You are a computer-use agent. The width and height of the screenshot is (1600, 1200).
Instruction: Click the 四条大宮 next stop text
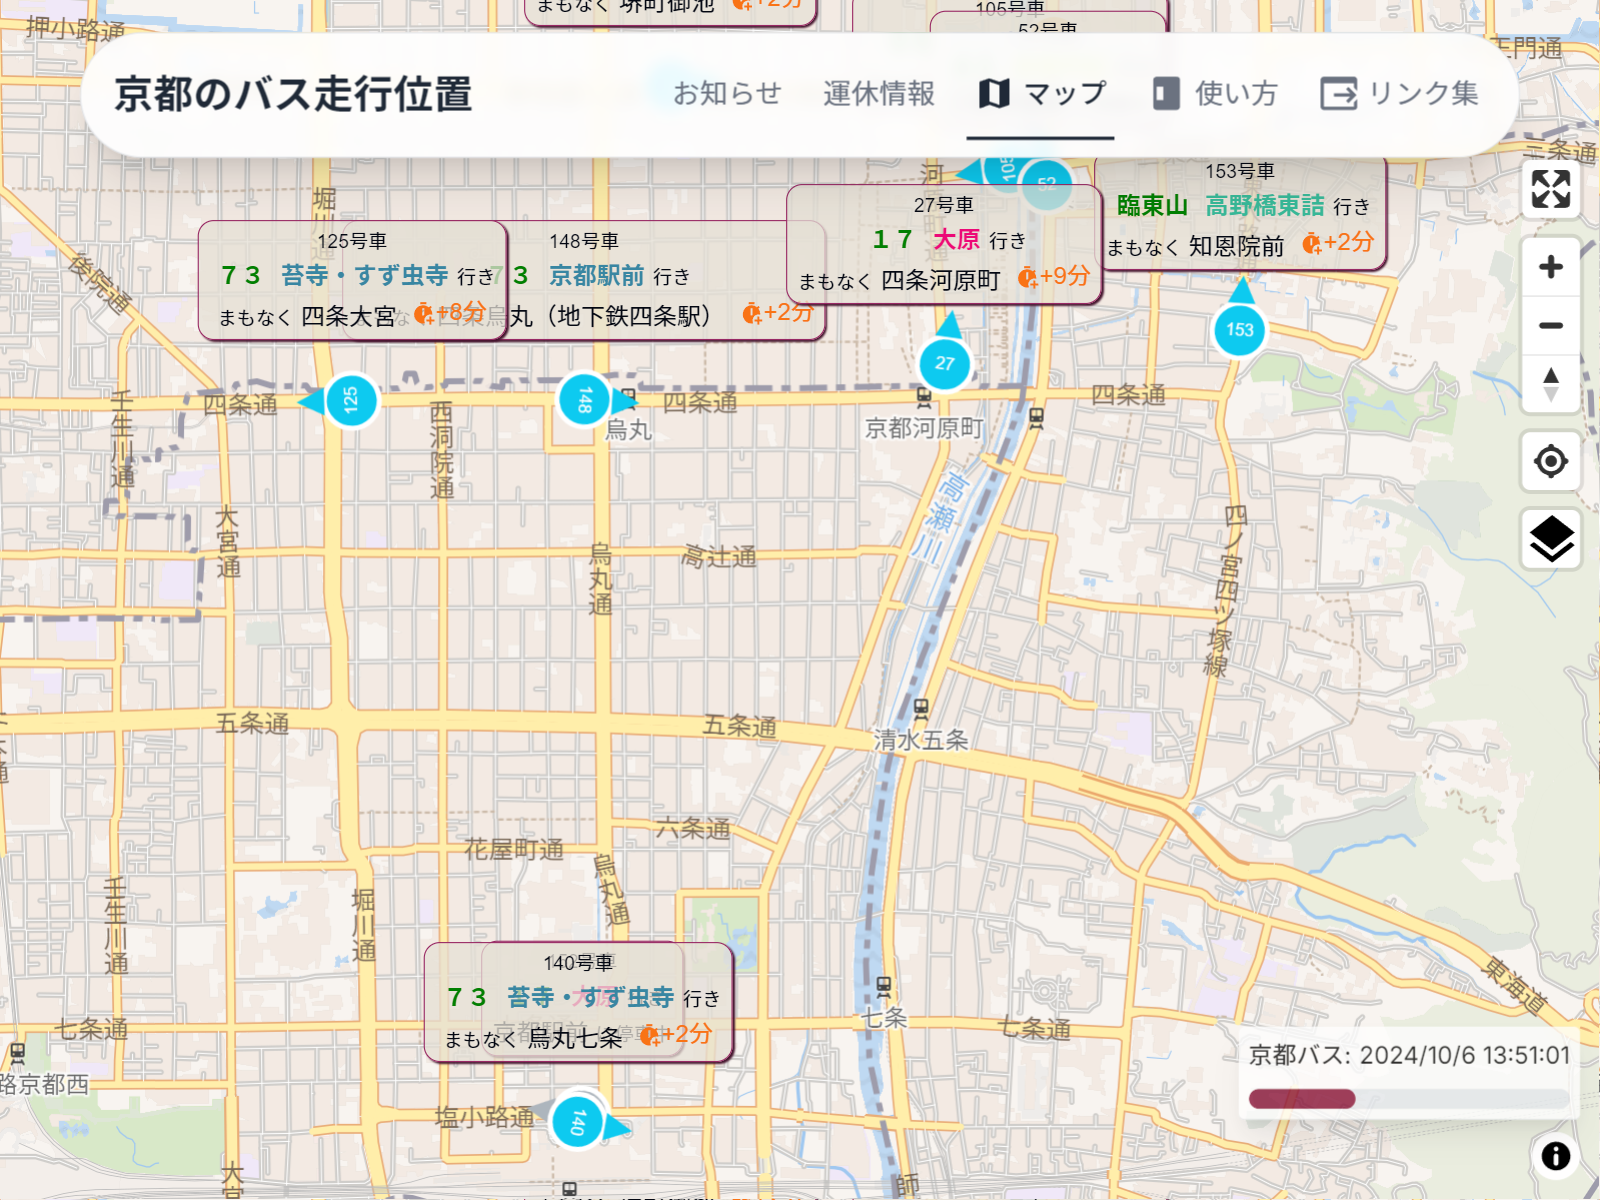point(349,317)
